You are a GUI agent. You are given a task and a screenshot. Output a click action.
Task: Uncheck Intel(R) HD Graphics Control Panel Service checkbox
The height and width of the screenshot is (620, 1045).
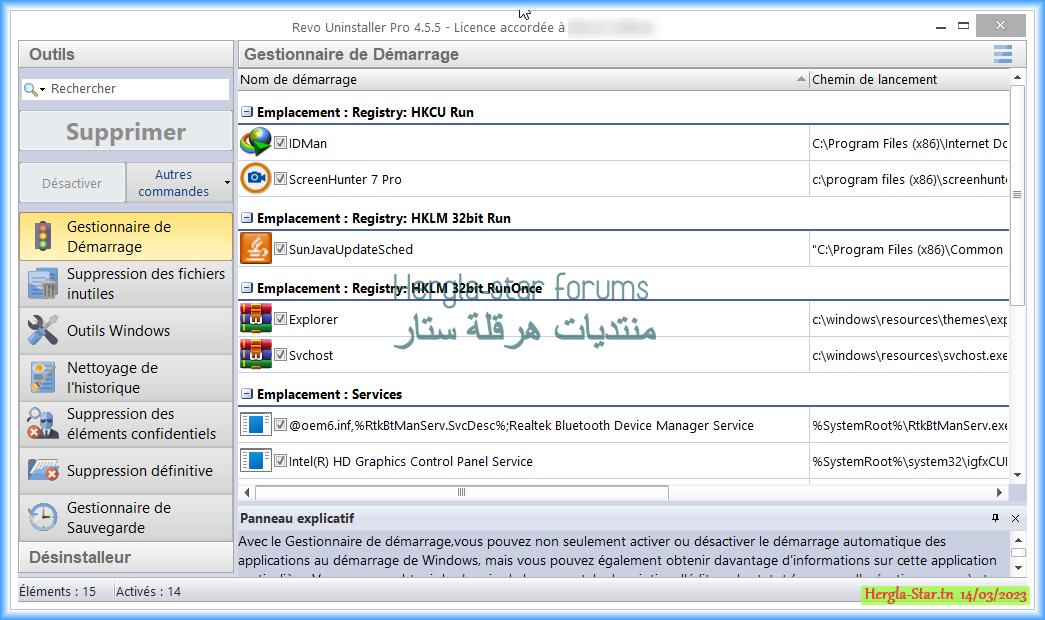[x=281, y=461]
